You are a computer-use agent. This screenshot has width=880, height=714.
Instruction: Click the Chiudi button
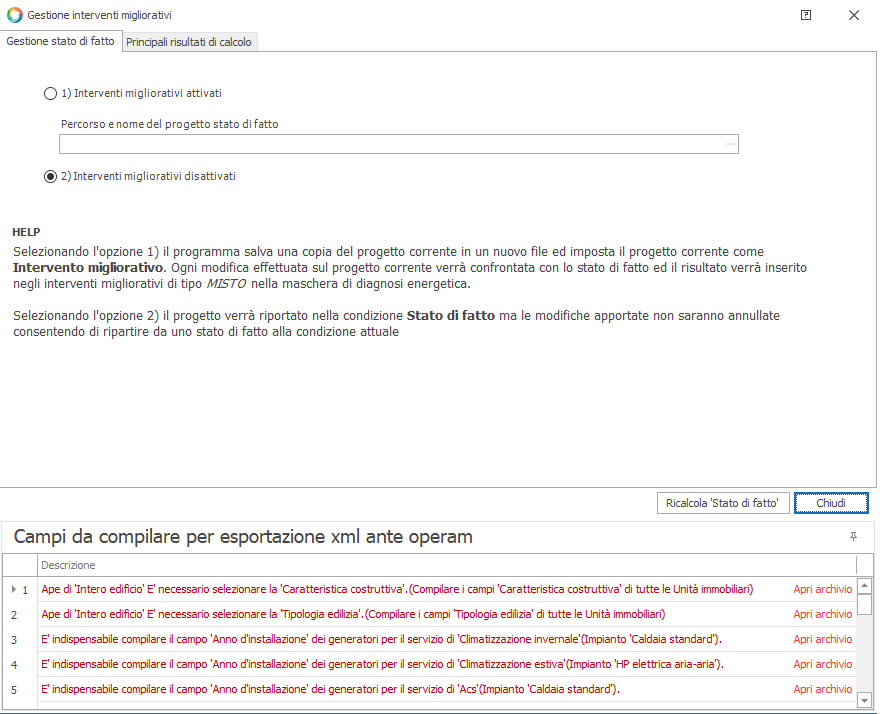coord(830,503)
